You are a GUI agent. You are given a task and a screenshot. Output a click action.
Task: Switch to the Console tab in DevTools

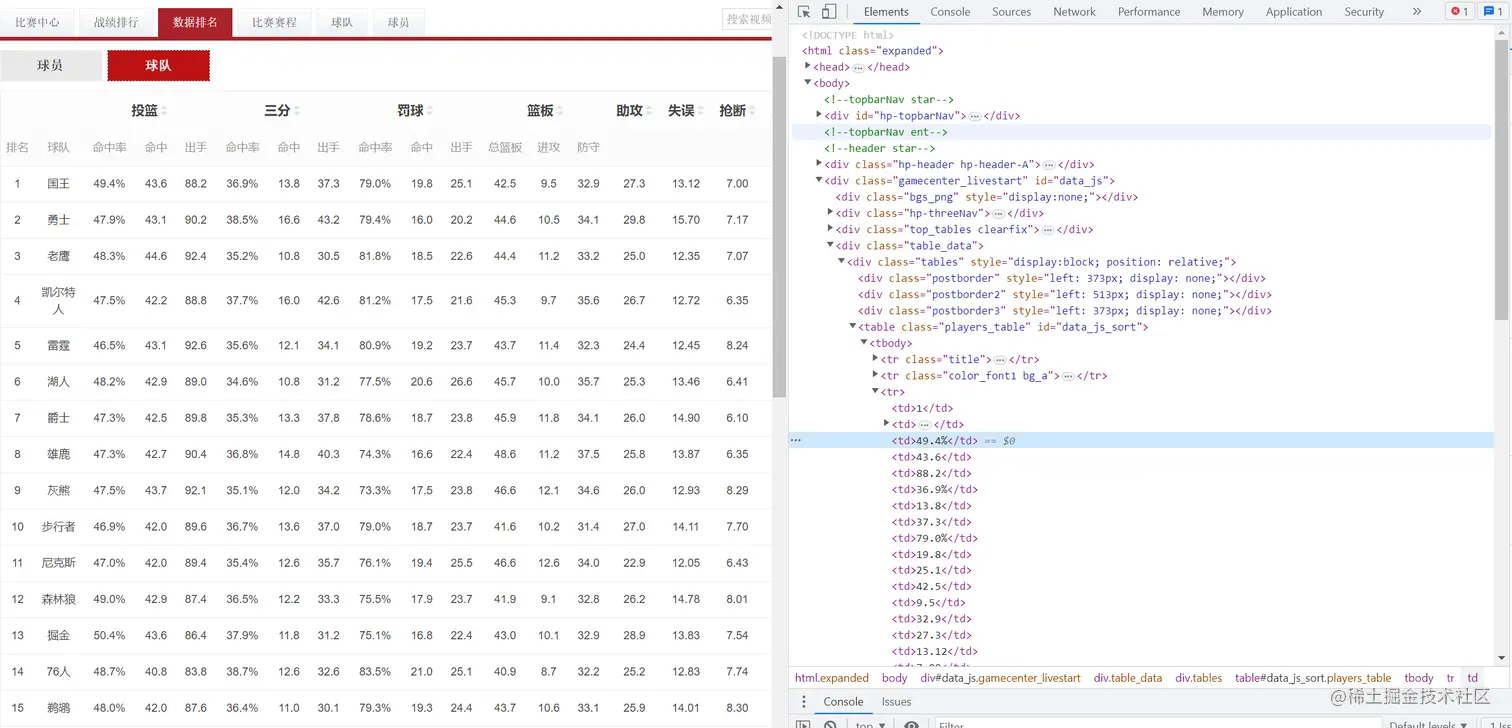[950, 12]
